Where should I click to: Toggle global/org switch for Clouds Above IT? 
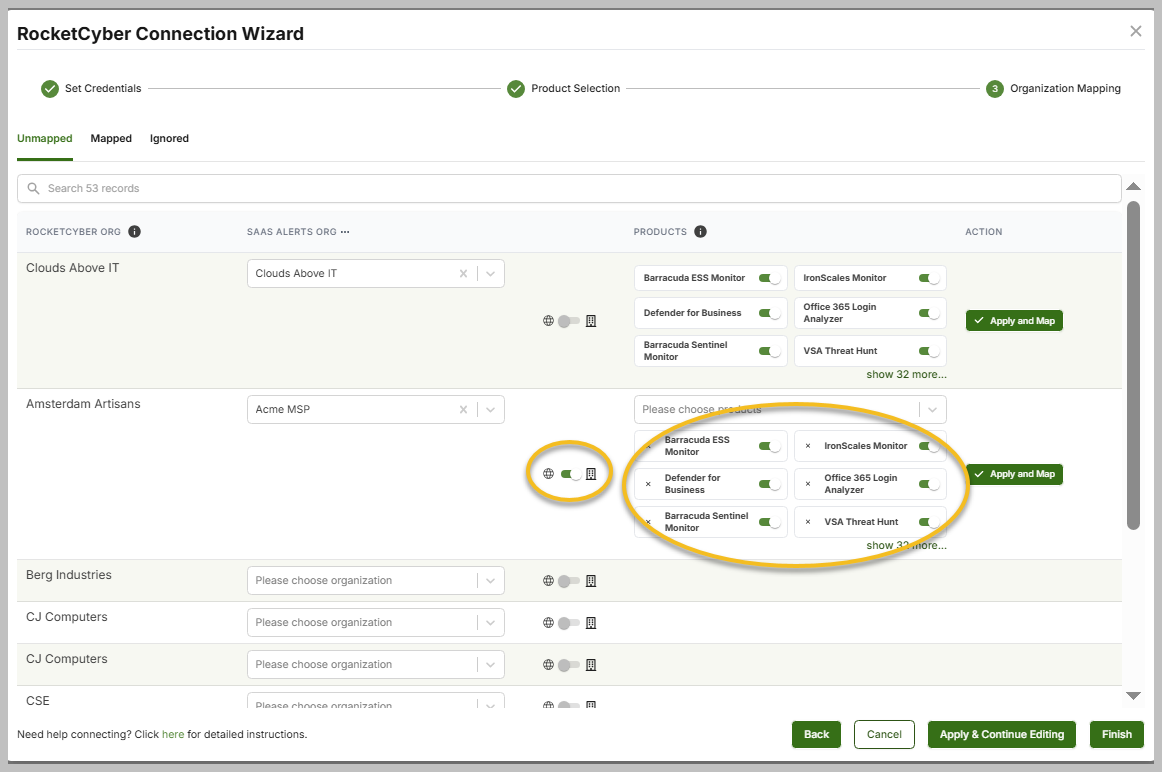tap(569, 321)
